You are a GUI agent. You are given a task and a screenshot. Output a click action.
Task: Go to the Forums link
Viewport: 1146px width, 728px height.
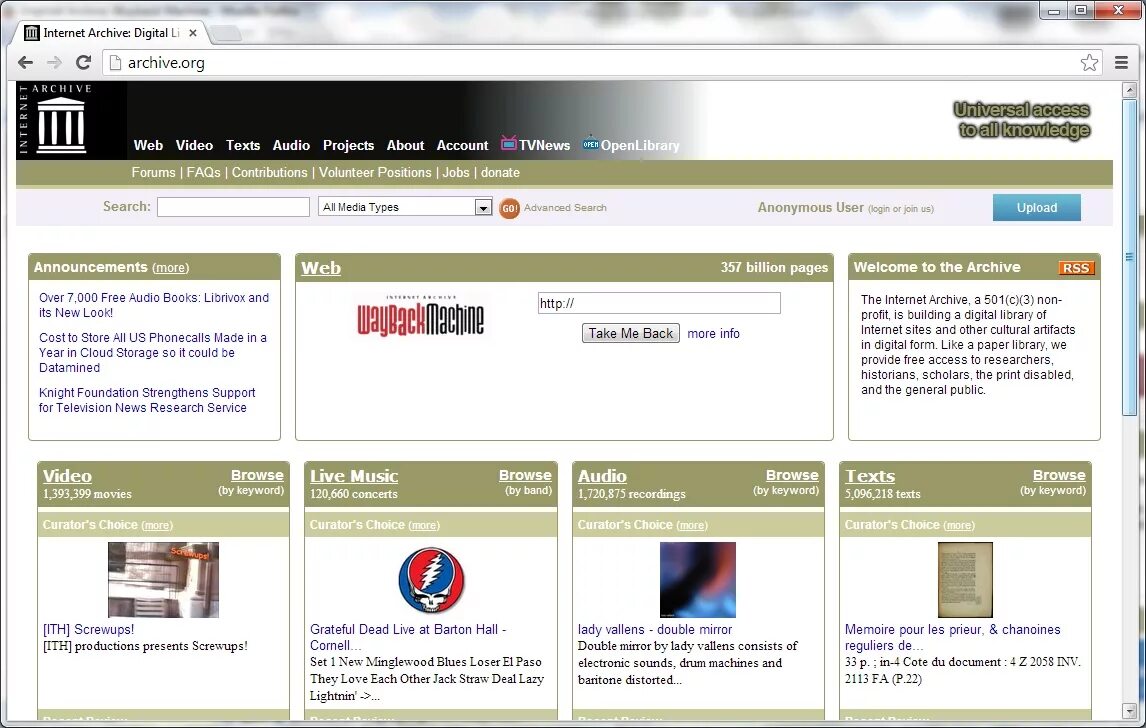click(x=153, y=172)
